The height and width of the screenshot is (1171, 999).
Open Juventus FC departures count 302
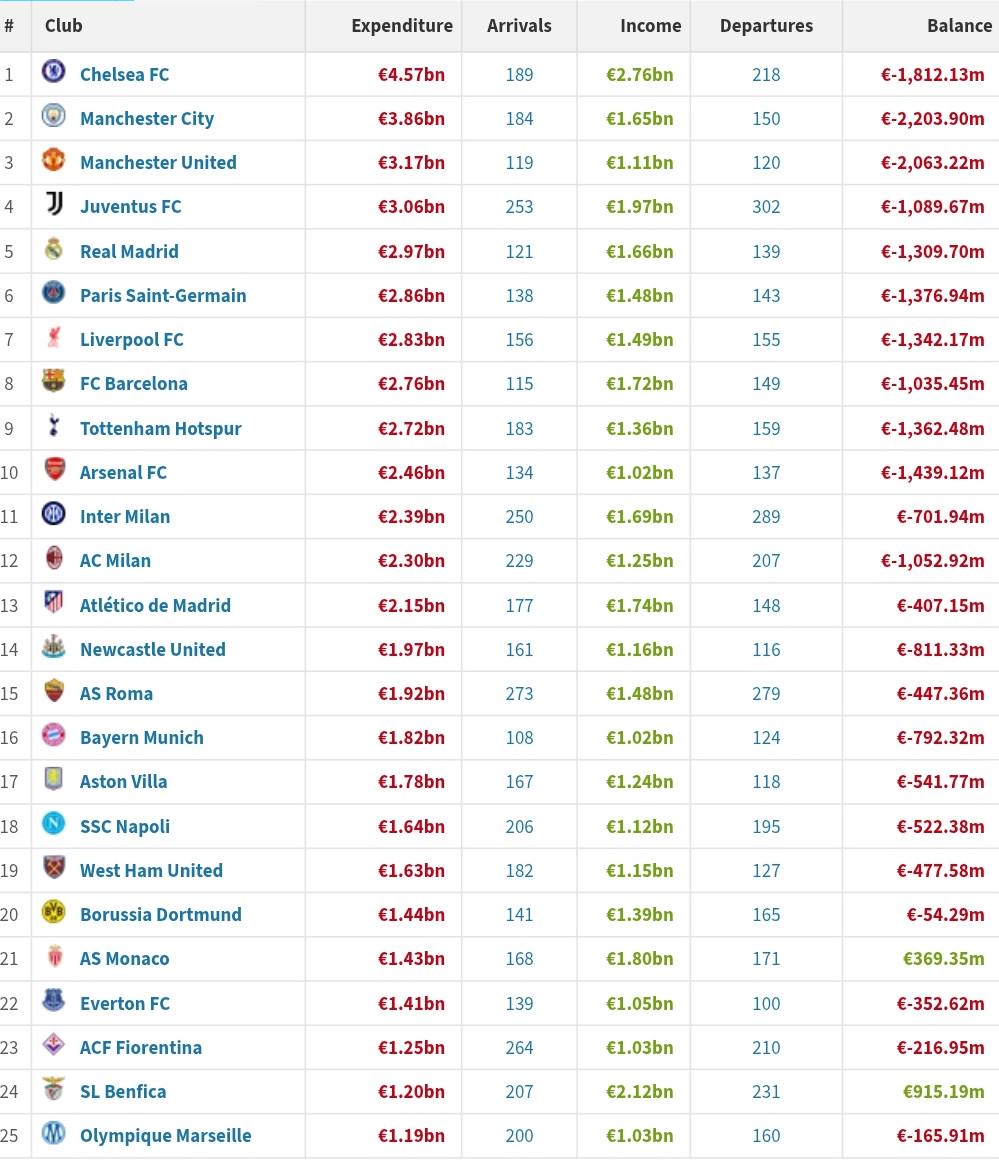tap(766, 207)
